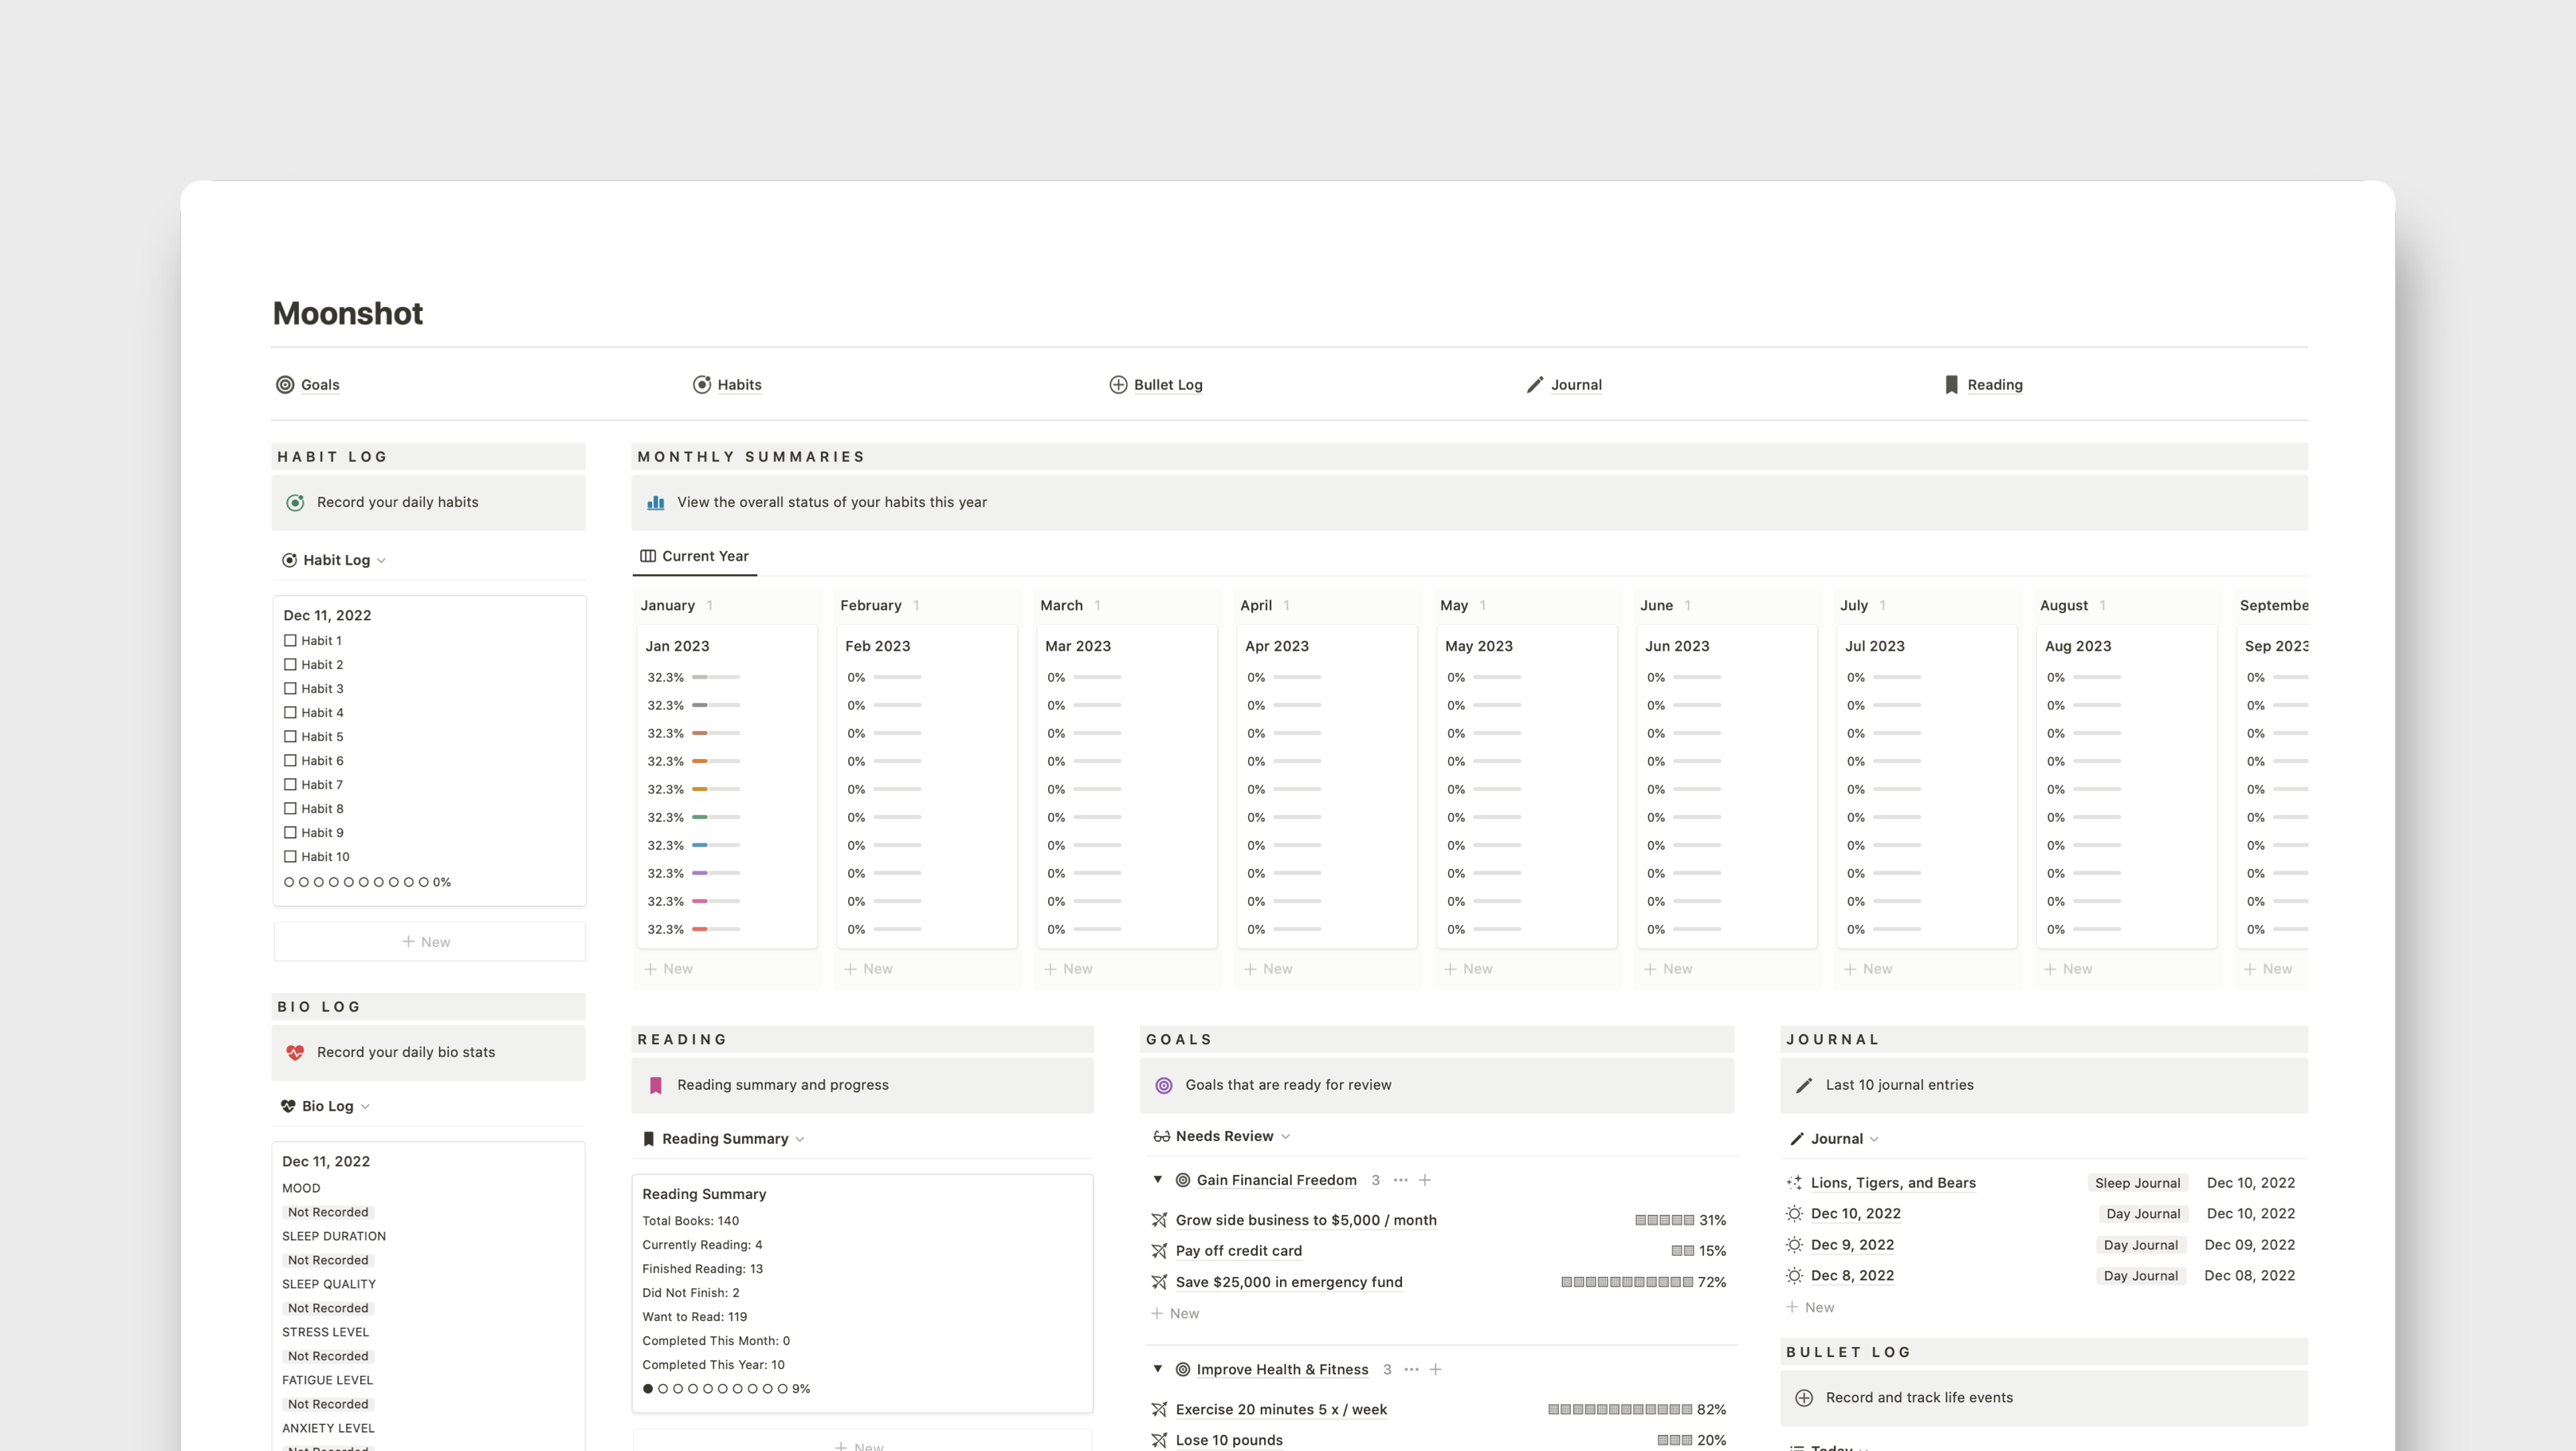Add new journal entry below Dec 8, 2022

point(1810,1308)
